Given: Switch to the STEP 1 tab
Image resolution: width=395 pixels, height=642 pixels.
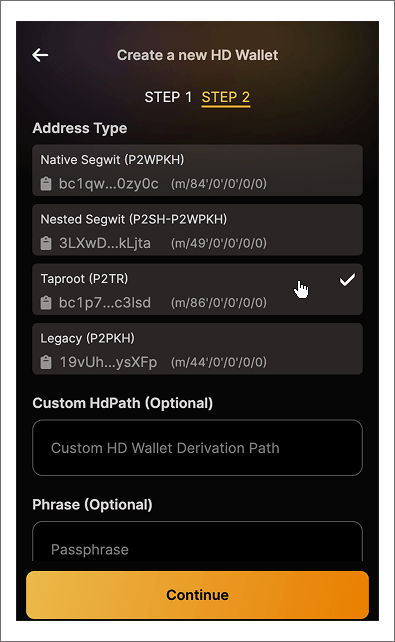Looking at the screenshot, I should coord(168,97).
